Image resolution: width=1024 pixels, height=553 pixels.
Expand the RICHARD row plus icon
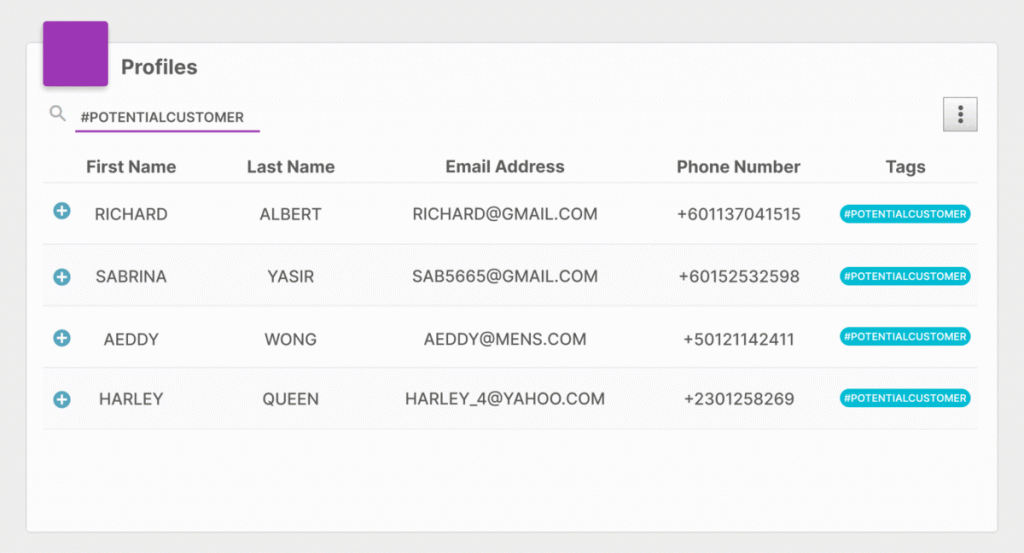pyautogui.click(x=62, y=211)
